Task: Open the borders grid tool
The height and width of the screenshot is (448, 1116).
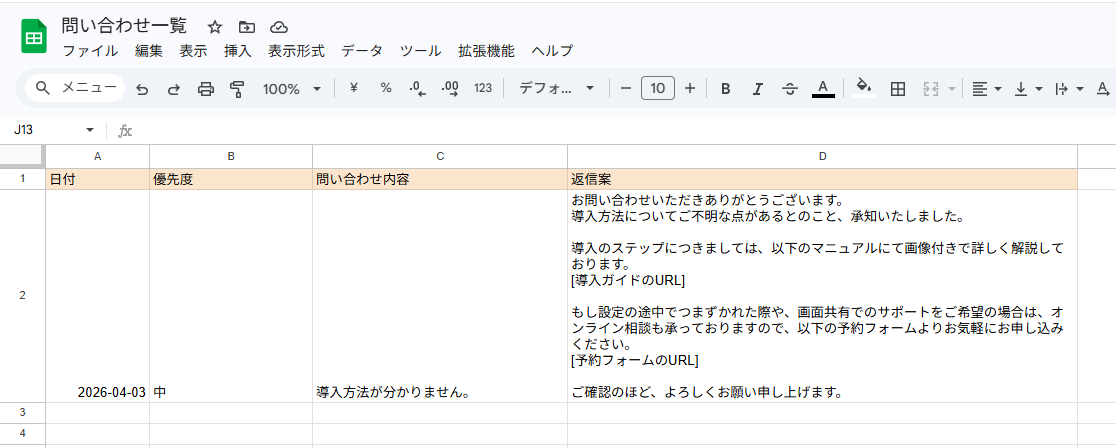Action: pos(898,89)
